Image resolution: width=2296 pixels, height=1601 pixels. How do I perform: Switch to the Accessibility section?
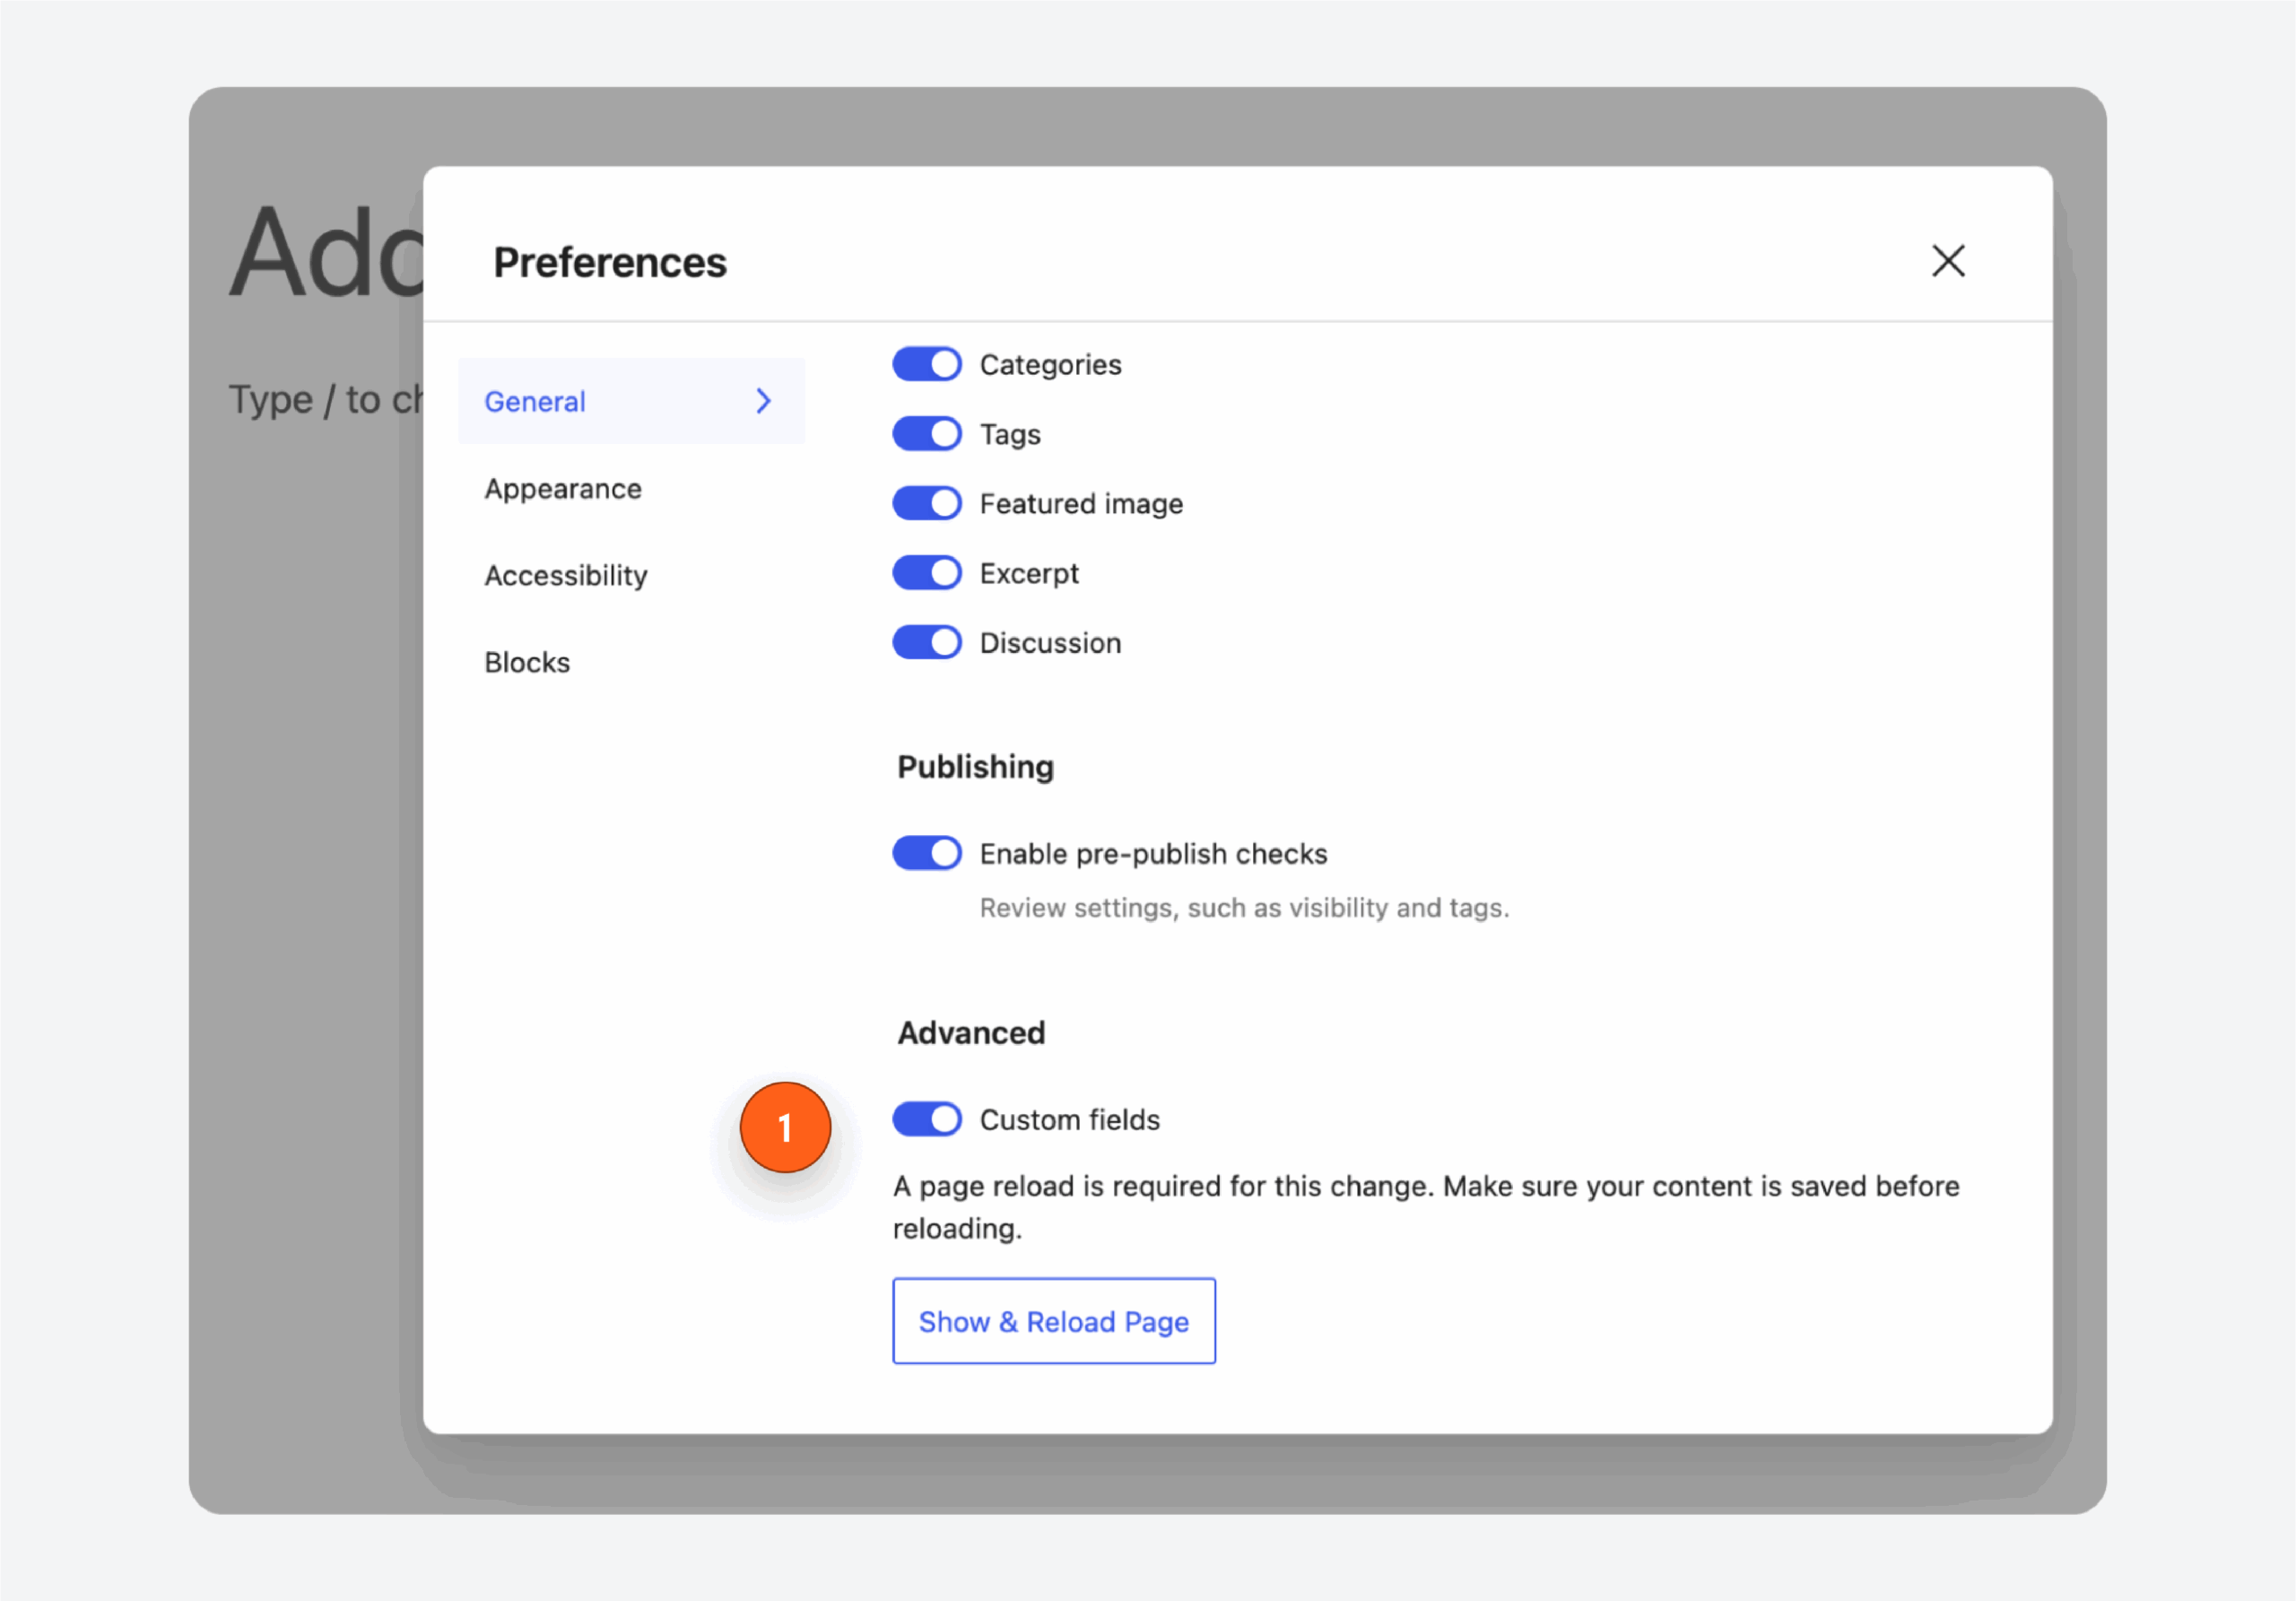(565, 575)
